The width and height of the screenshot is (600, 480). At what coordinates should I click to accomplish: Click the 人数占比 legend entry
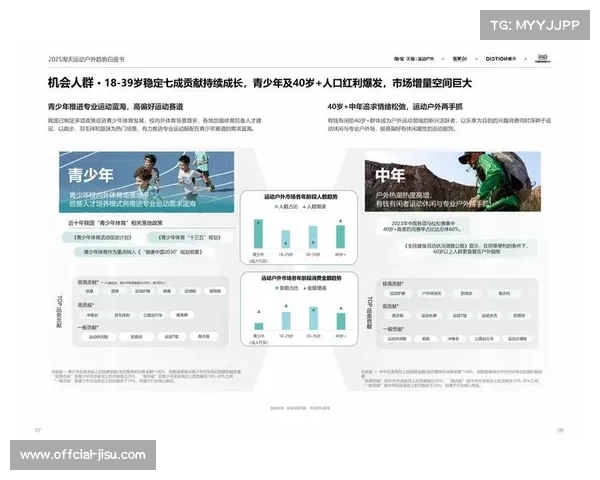click(x=286, y=207)
